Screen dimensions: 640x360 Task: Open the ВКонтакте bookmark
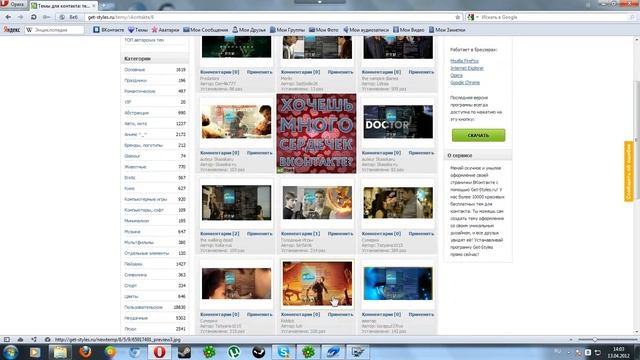[x=109, y=30]
